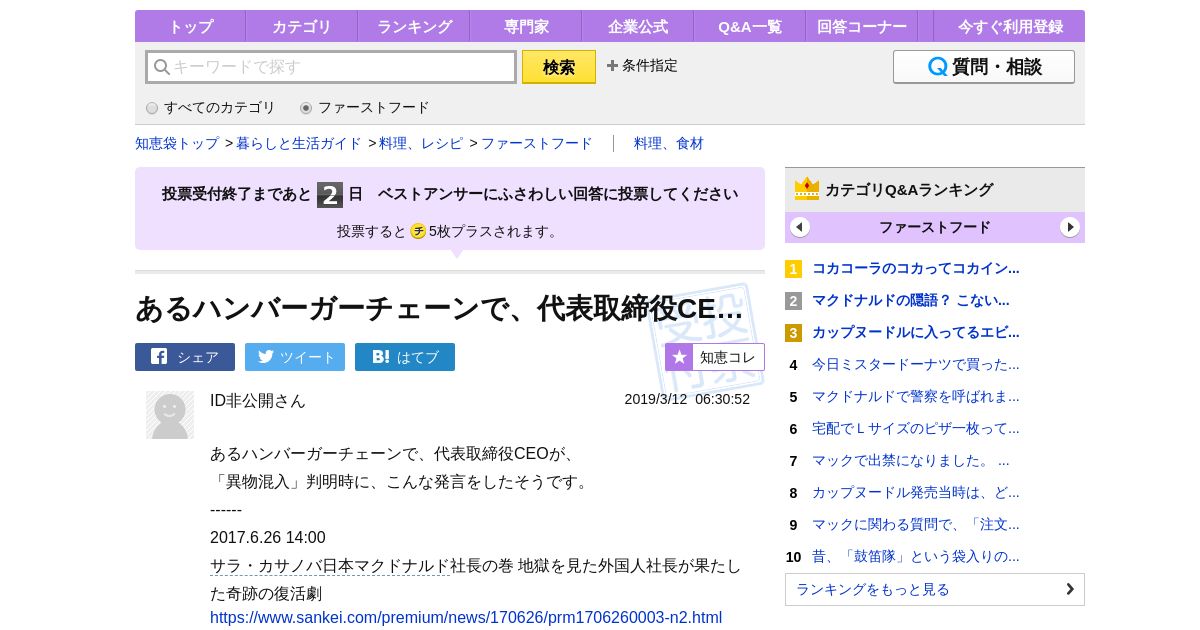Open rank 1 コカコーラのコカって link
Image resolution: width=1200 pixels, height=630 pixels.
point(916,268)
